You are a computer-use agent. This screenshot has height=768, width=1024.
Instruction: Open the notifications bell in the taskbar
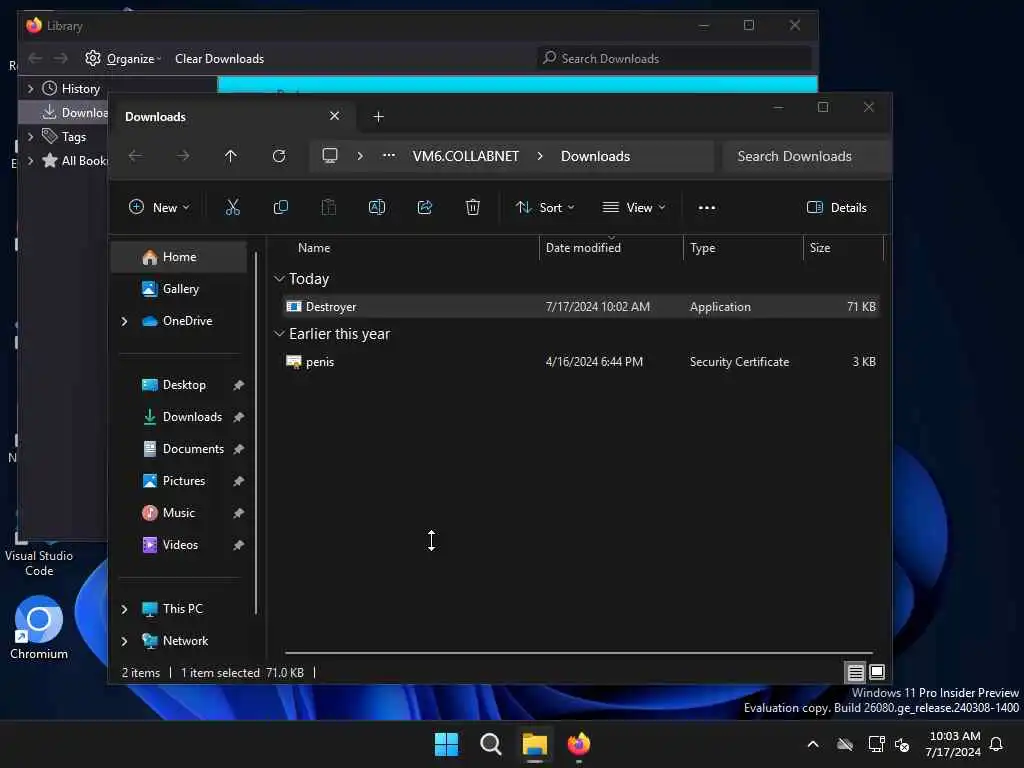pyautogui.click(x=996, y=744)
